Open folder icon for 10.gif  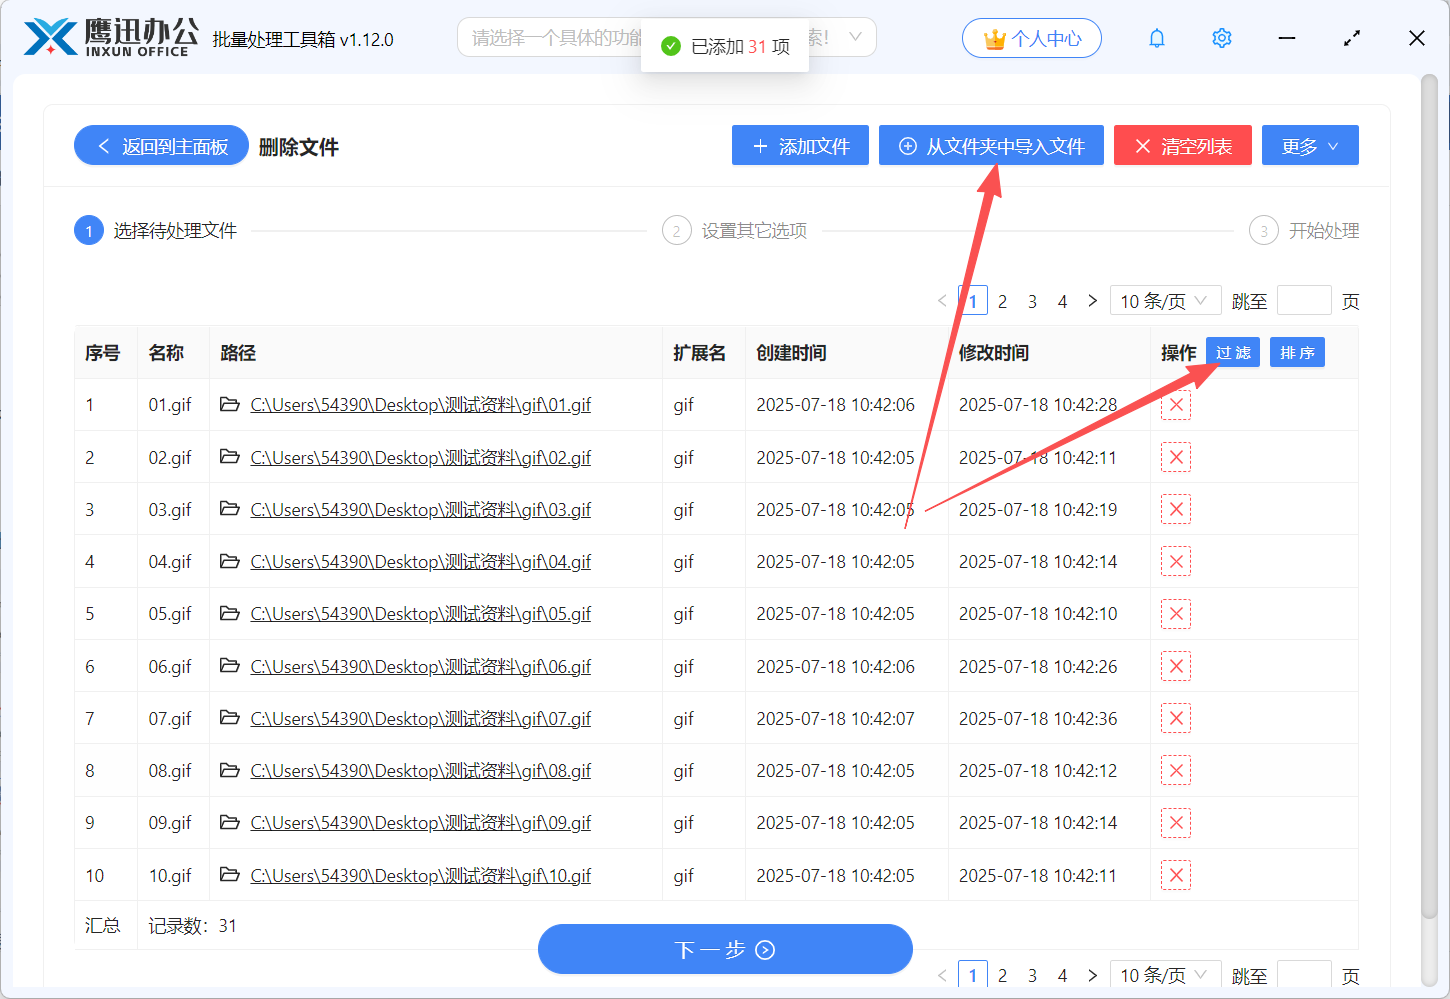click(230, 874)
